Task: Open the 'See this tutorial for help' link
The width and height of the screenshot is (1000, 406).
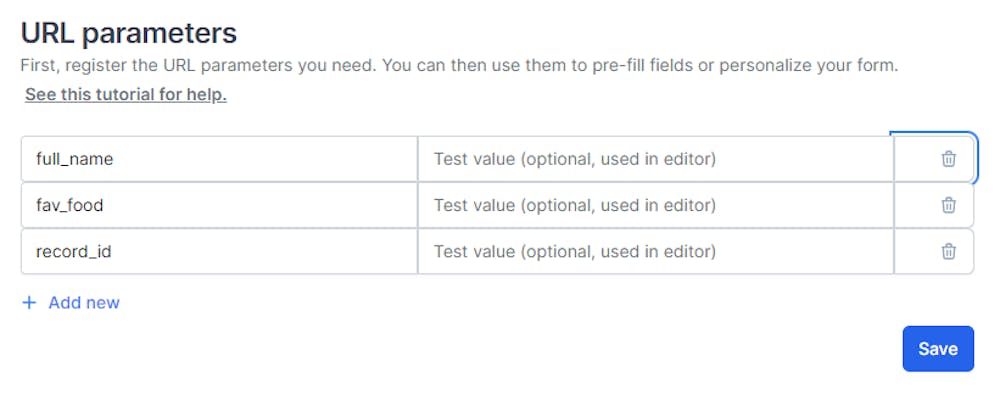Action: coord(126,95)
